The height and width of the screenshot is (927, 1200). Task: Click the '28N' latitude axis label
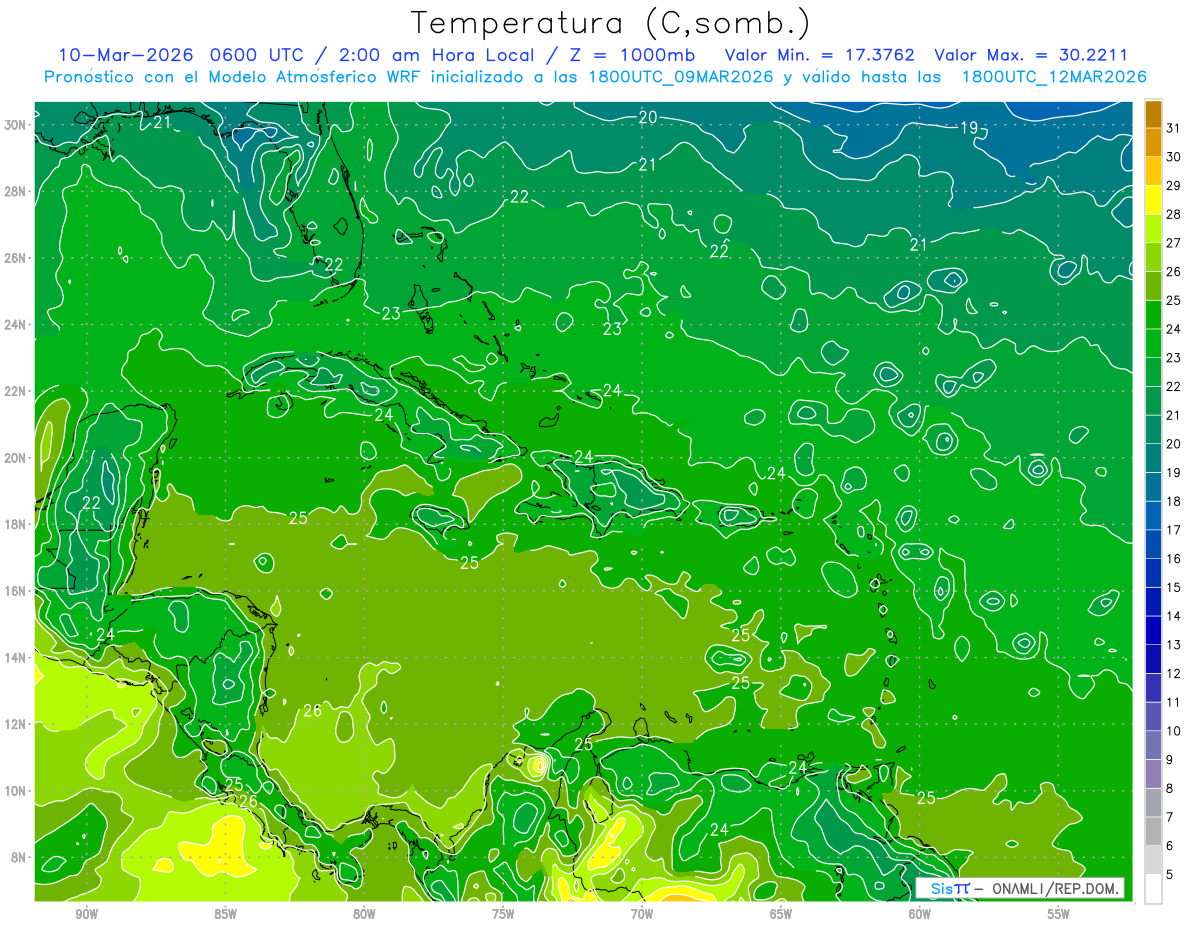click(x=15, y=191)
